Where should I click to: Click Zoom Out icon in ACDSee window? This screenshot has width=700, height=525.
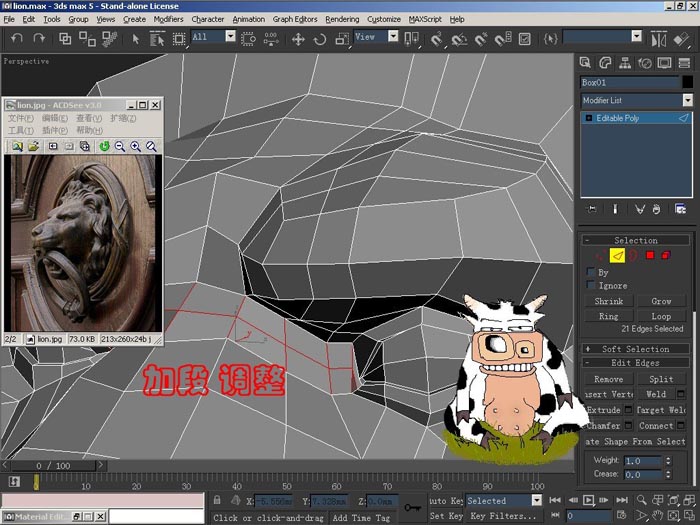(120, 146)
